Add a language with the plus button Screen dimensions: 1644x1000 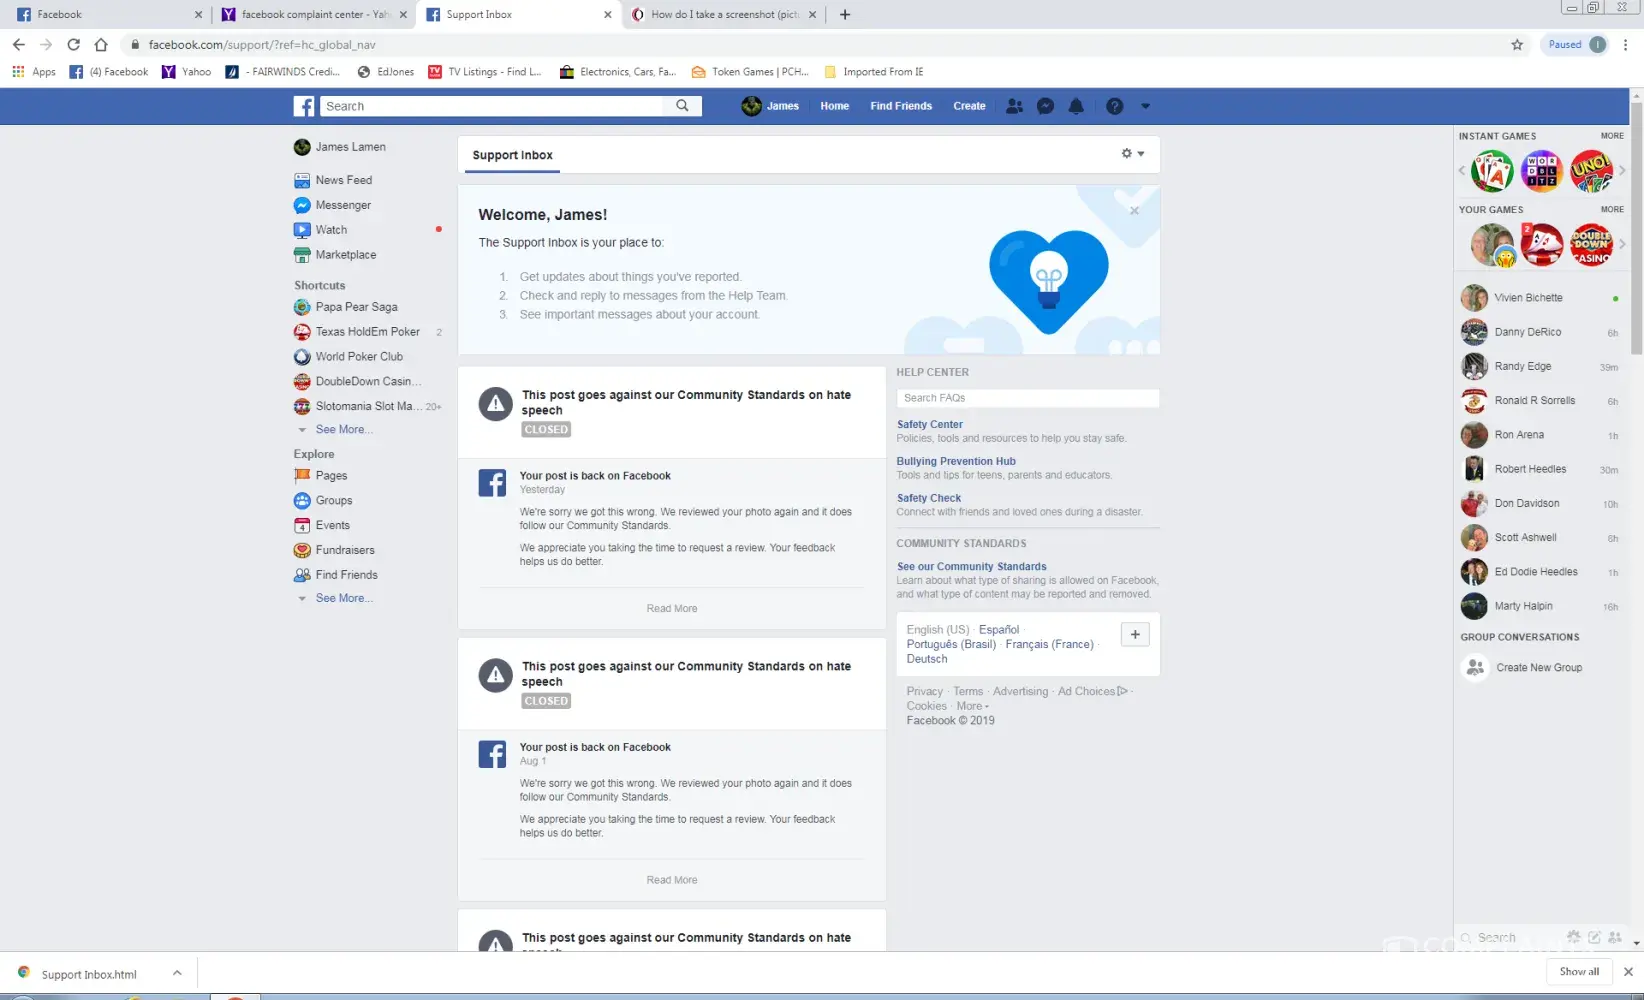coord(1135,635)
